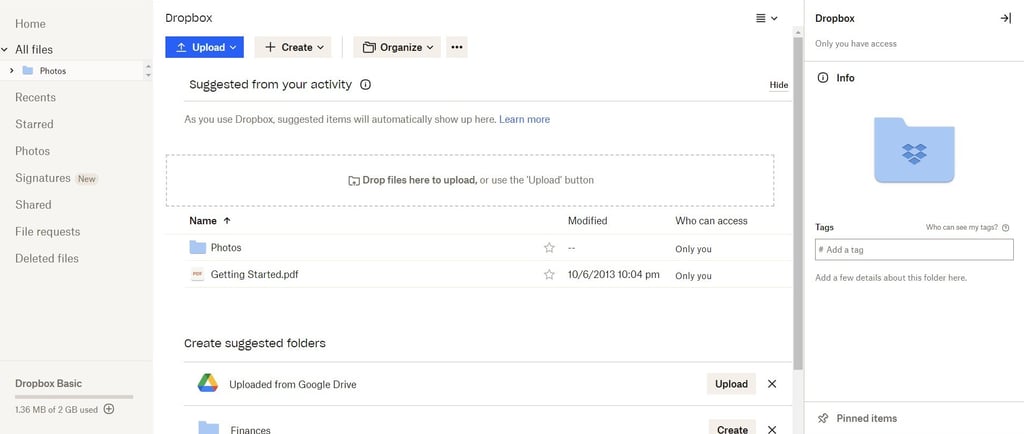Focus the Add a tag input field
This screenshot has height=434, width=1024.
point(914,249)
